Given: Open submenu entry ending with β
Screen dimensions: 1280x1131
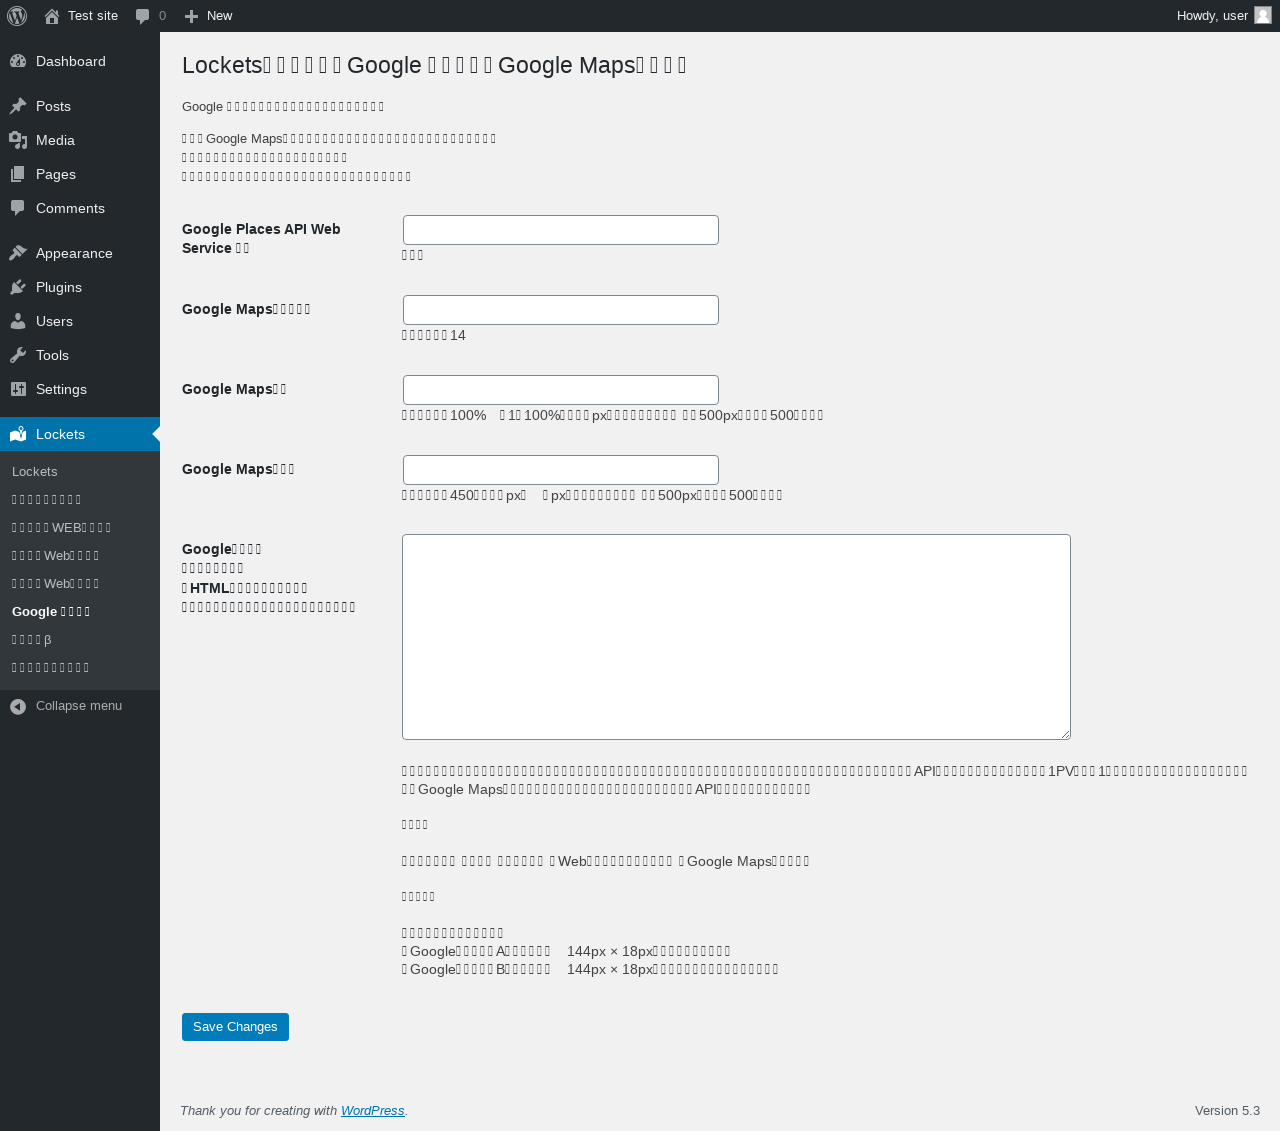Looking at the screenshot, I should coord(80,639).
